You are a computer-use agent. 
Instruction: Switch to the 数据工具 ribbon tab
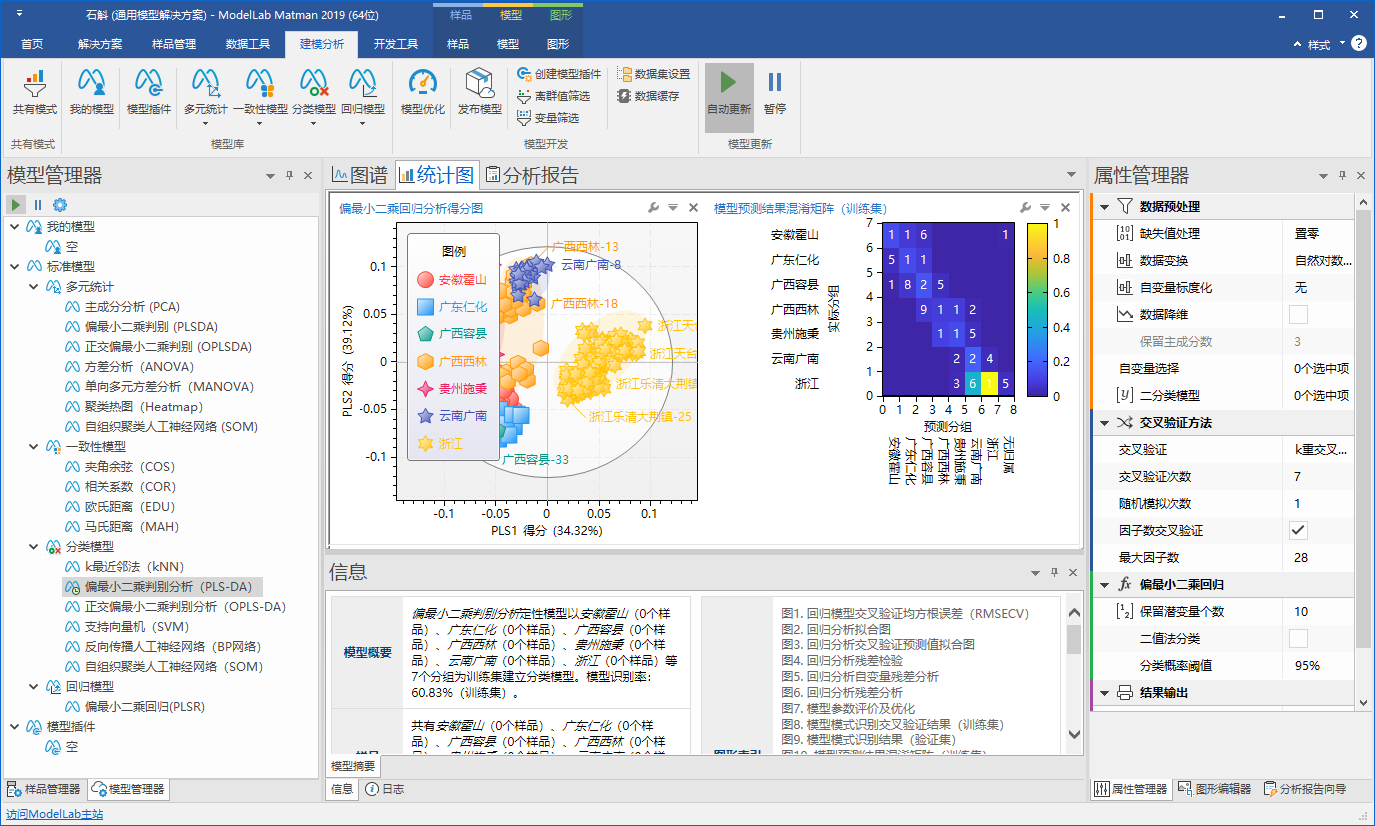(x=248, y=44)
